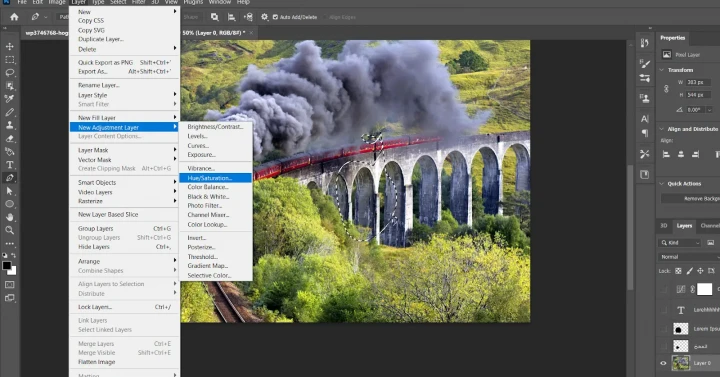
Task: Open the Edit Toolbar three-dots button
Action: [x=10, y=243]
